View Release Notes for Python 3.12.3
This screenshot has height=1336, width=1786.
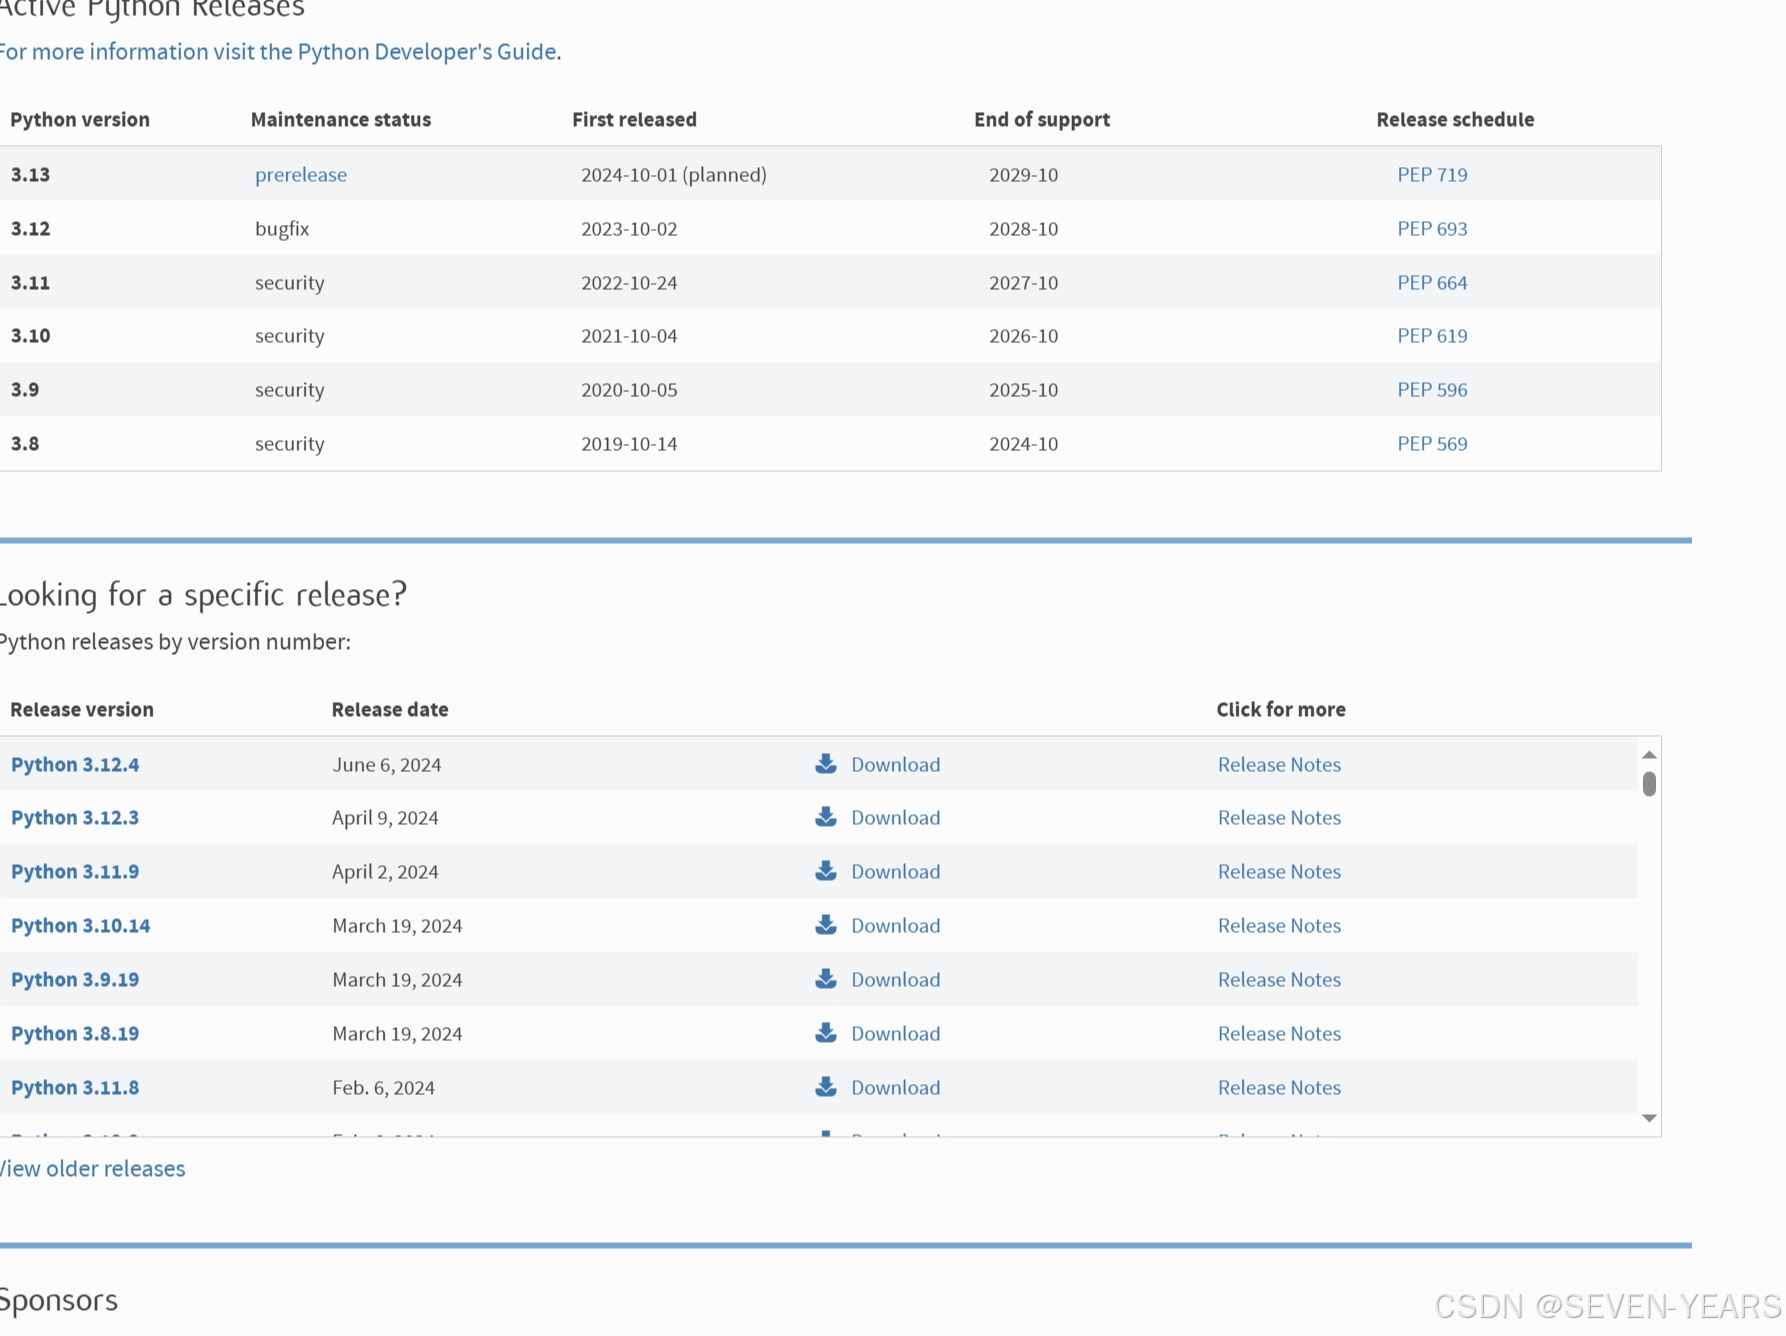(x=1279, y=817)
